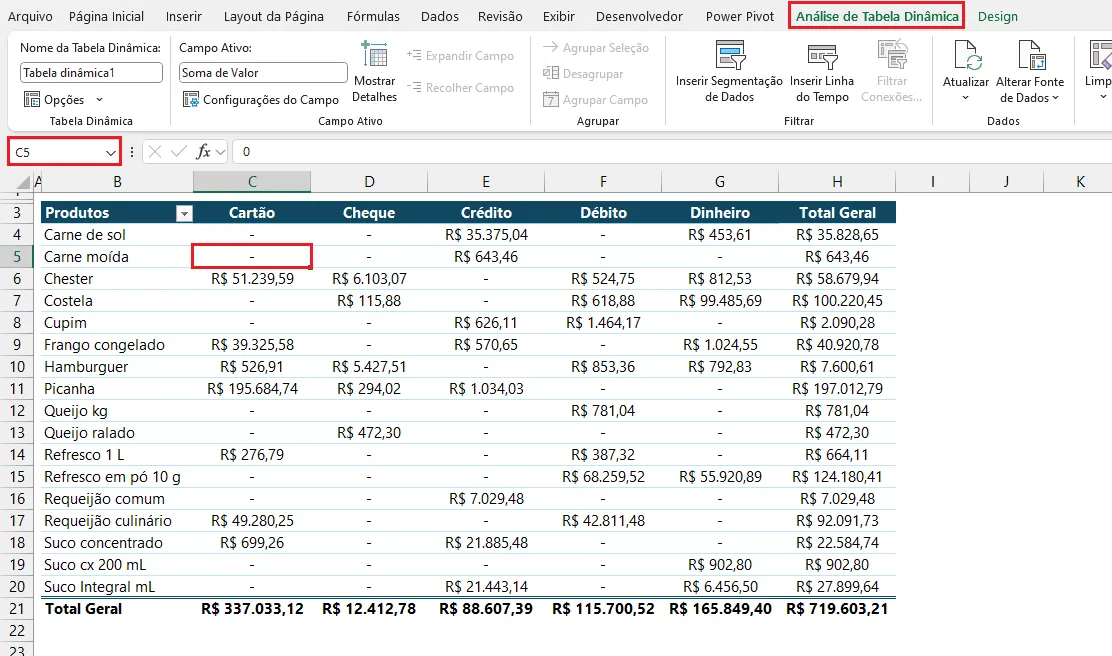1112x656 pixels.
Task: Expand the Name Box dropdown arrow
Action: [111, 152]
